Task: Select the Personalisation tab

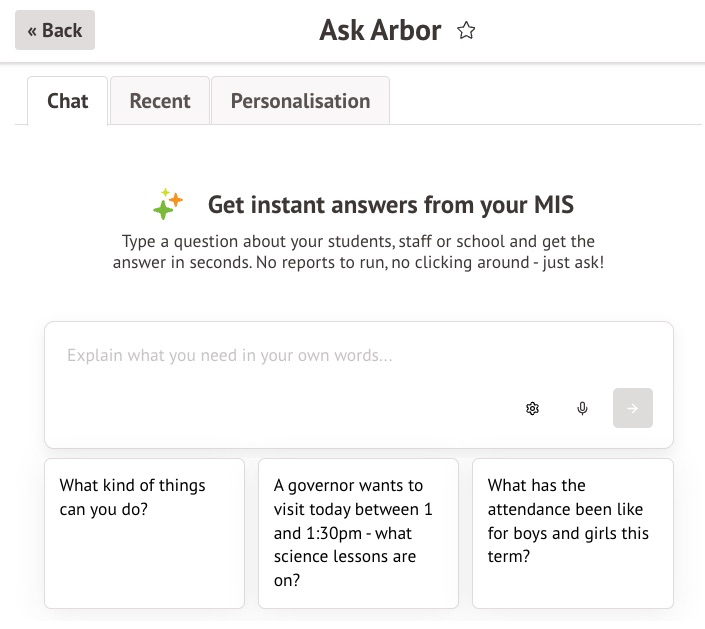Action: (x=300, y=101)
